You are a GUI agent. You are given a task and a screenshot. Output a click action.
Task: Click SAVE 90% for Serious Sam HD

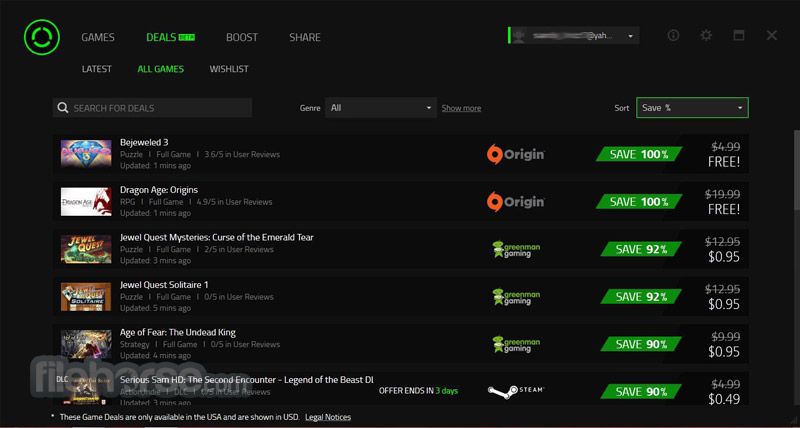[641, 391]
